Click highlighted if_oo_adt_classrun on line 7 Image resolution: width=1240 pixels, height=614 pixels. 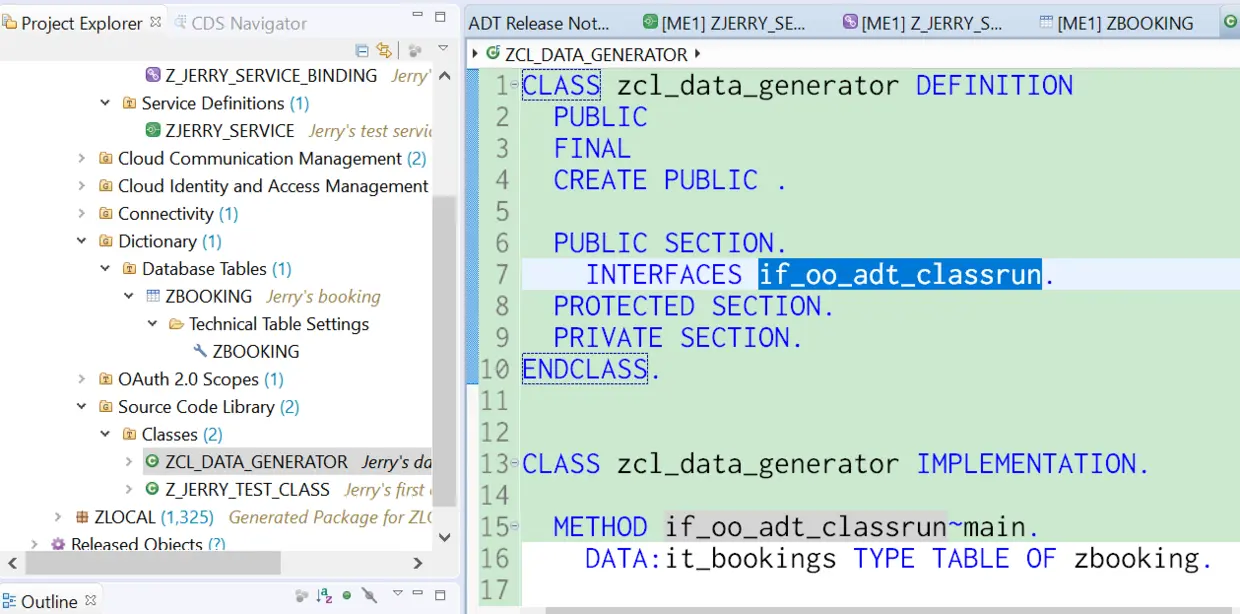point(900,274)
